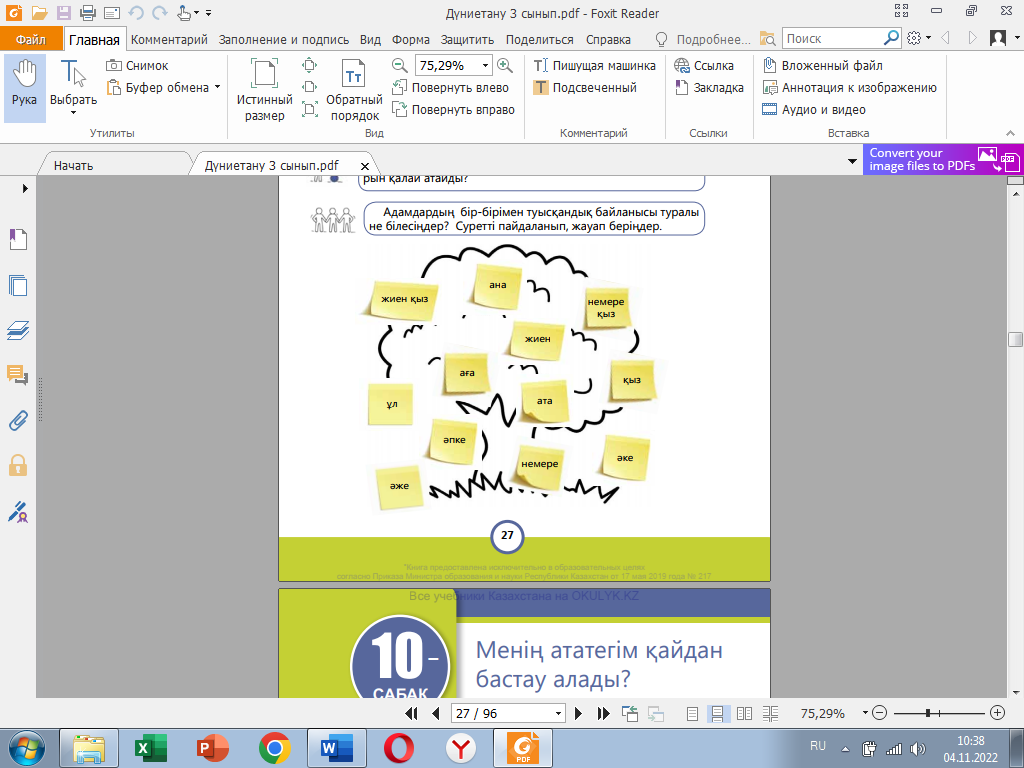Click the zoom out magnifier icon
The image size is (1024, 768).
point(399,65)
